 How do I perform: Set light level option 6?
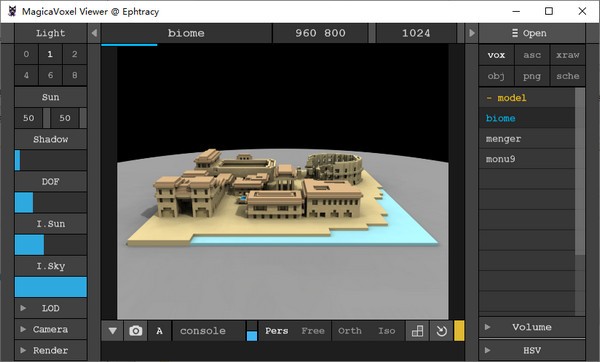coord(50,75)
